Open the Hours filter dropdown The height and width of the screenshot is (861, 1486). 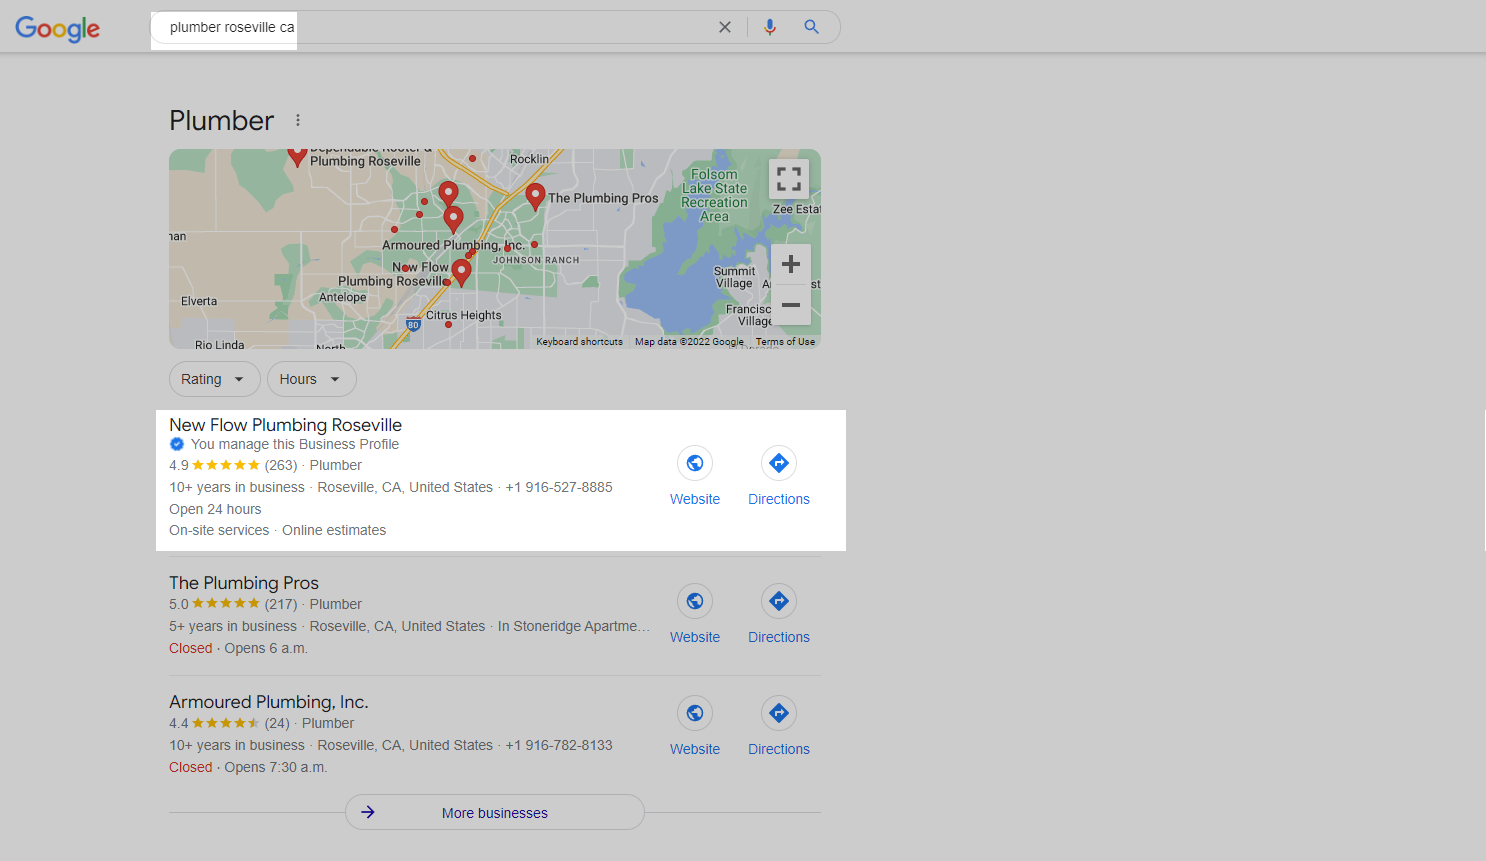click(x=311, y=379)
